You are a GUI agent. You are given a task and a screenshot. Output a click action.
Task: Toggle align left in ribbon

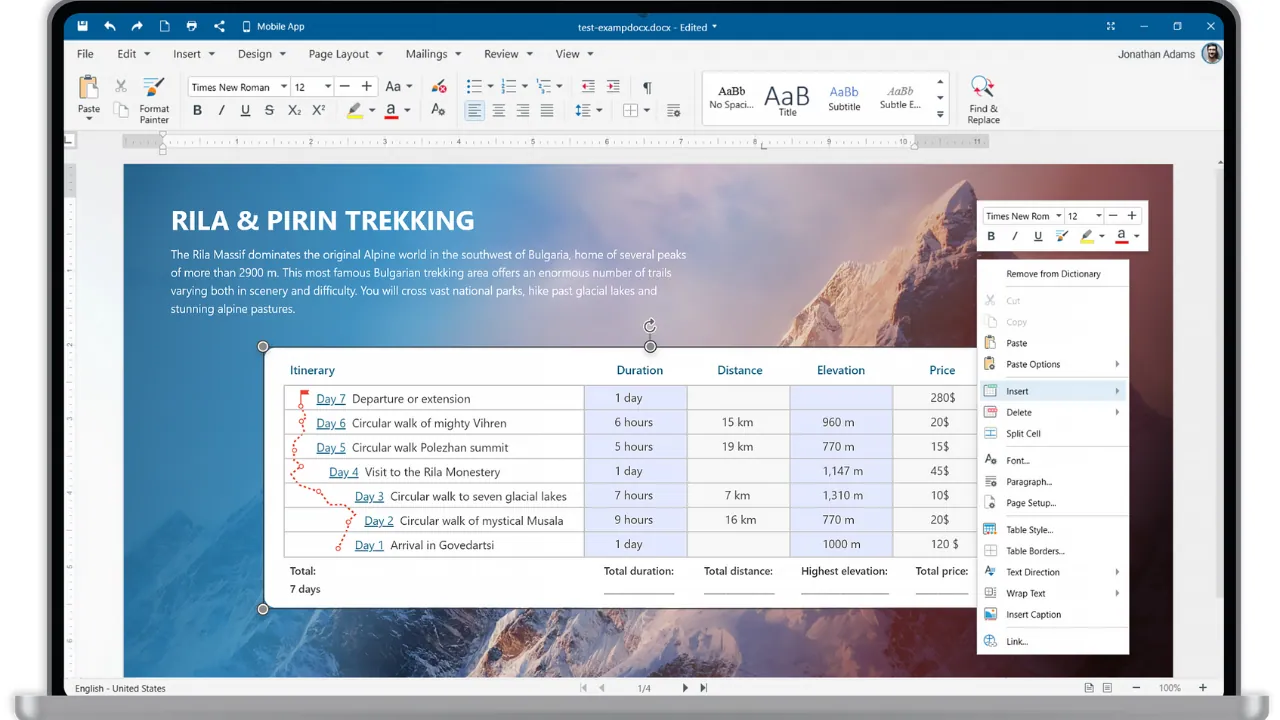coord(474,110)
